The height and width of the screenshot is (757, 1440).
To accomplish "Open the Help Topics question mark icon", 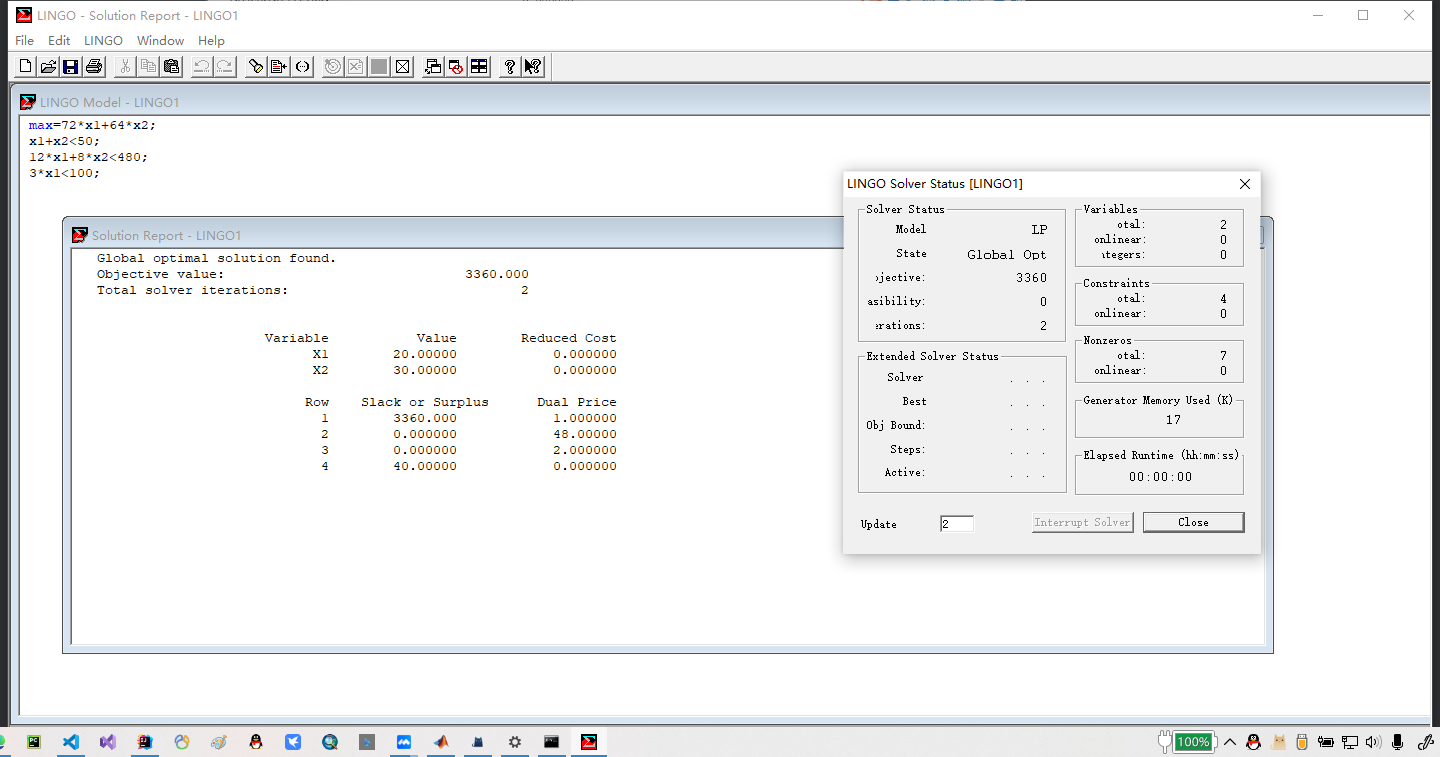I will coord(510,67).
